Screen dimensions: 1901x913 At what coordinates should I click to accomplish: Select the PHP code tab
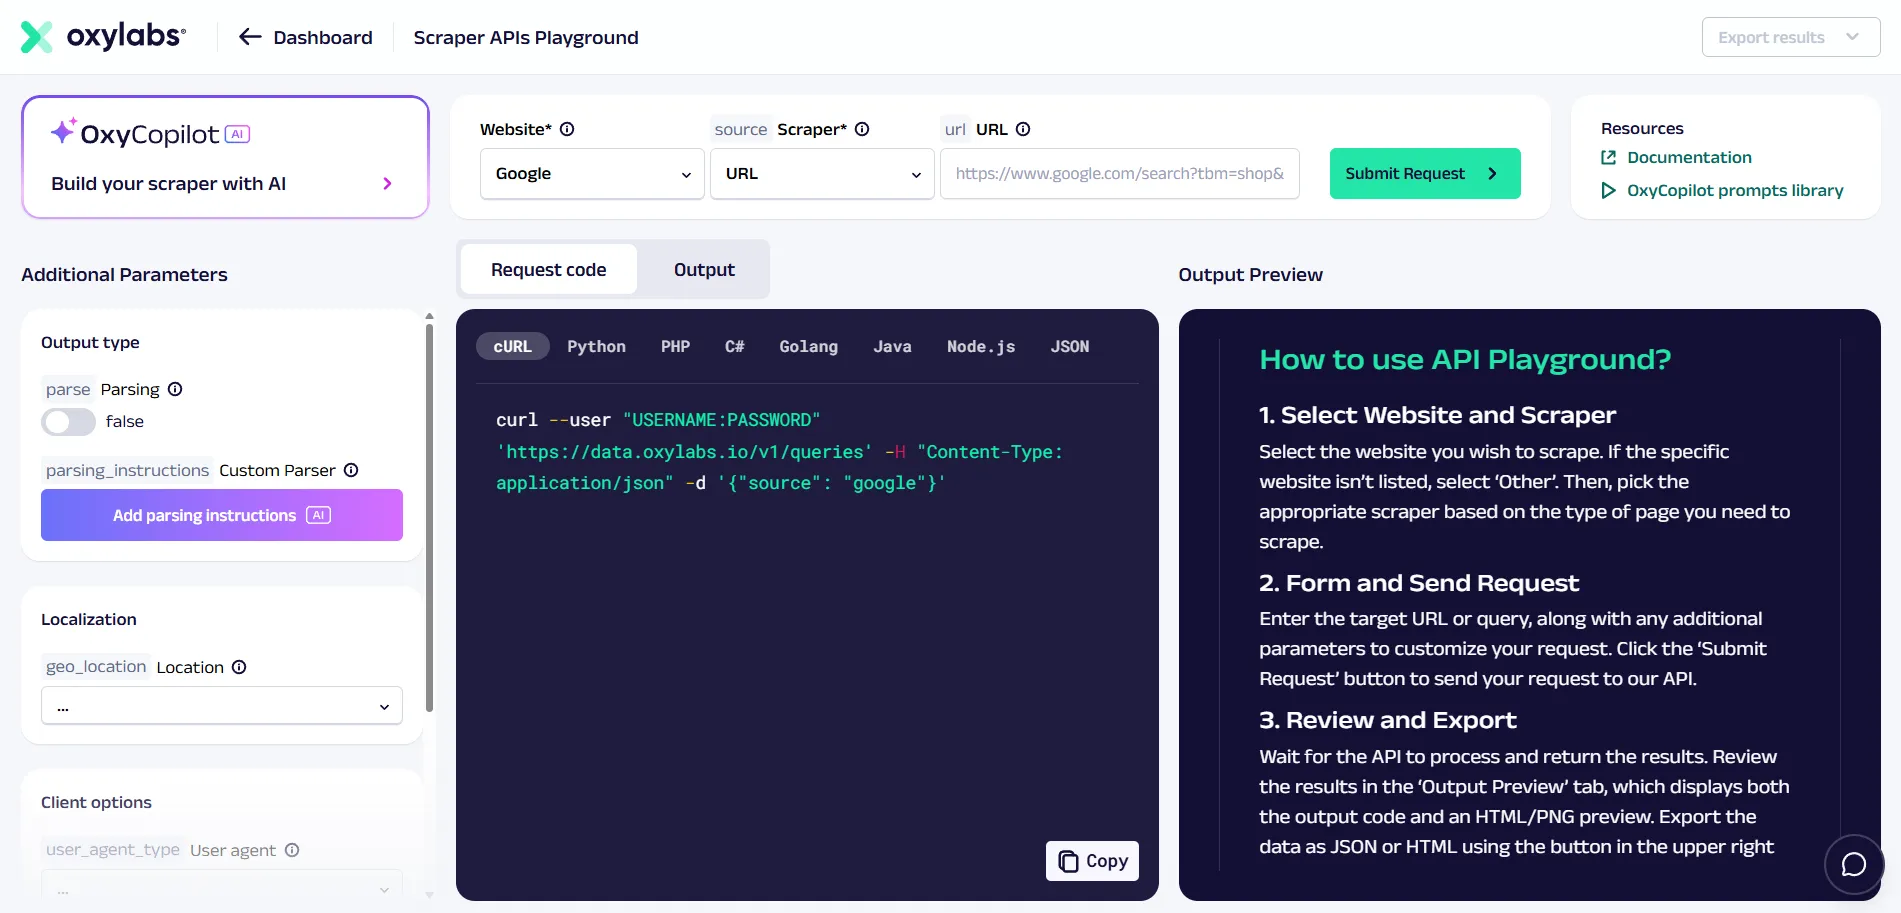675,346
